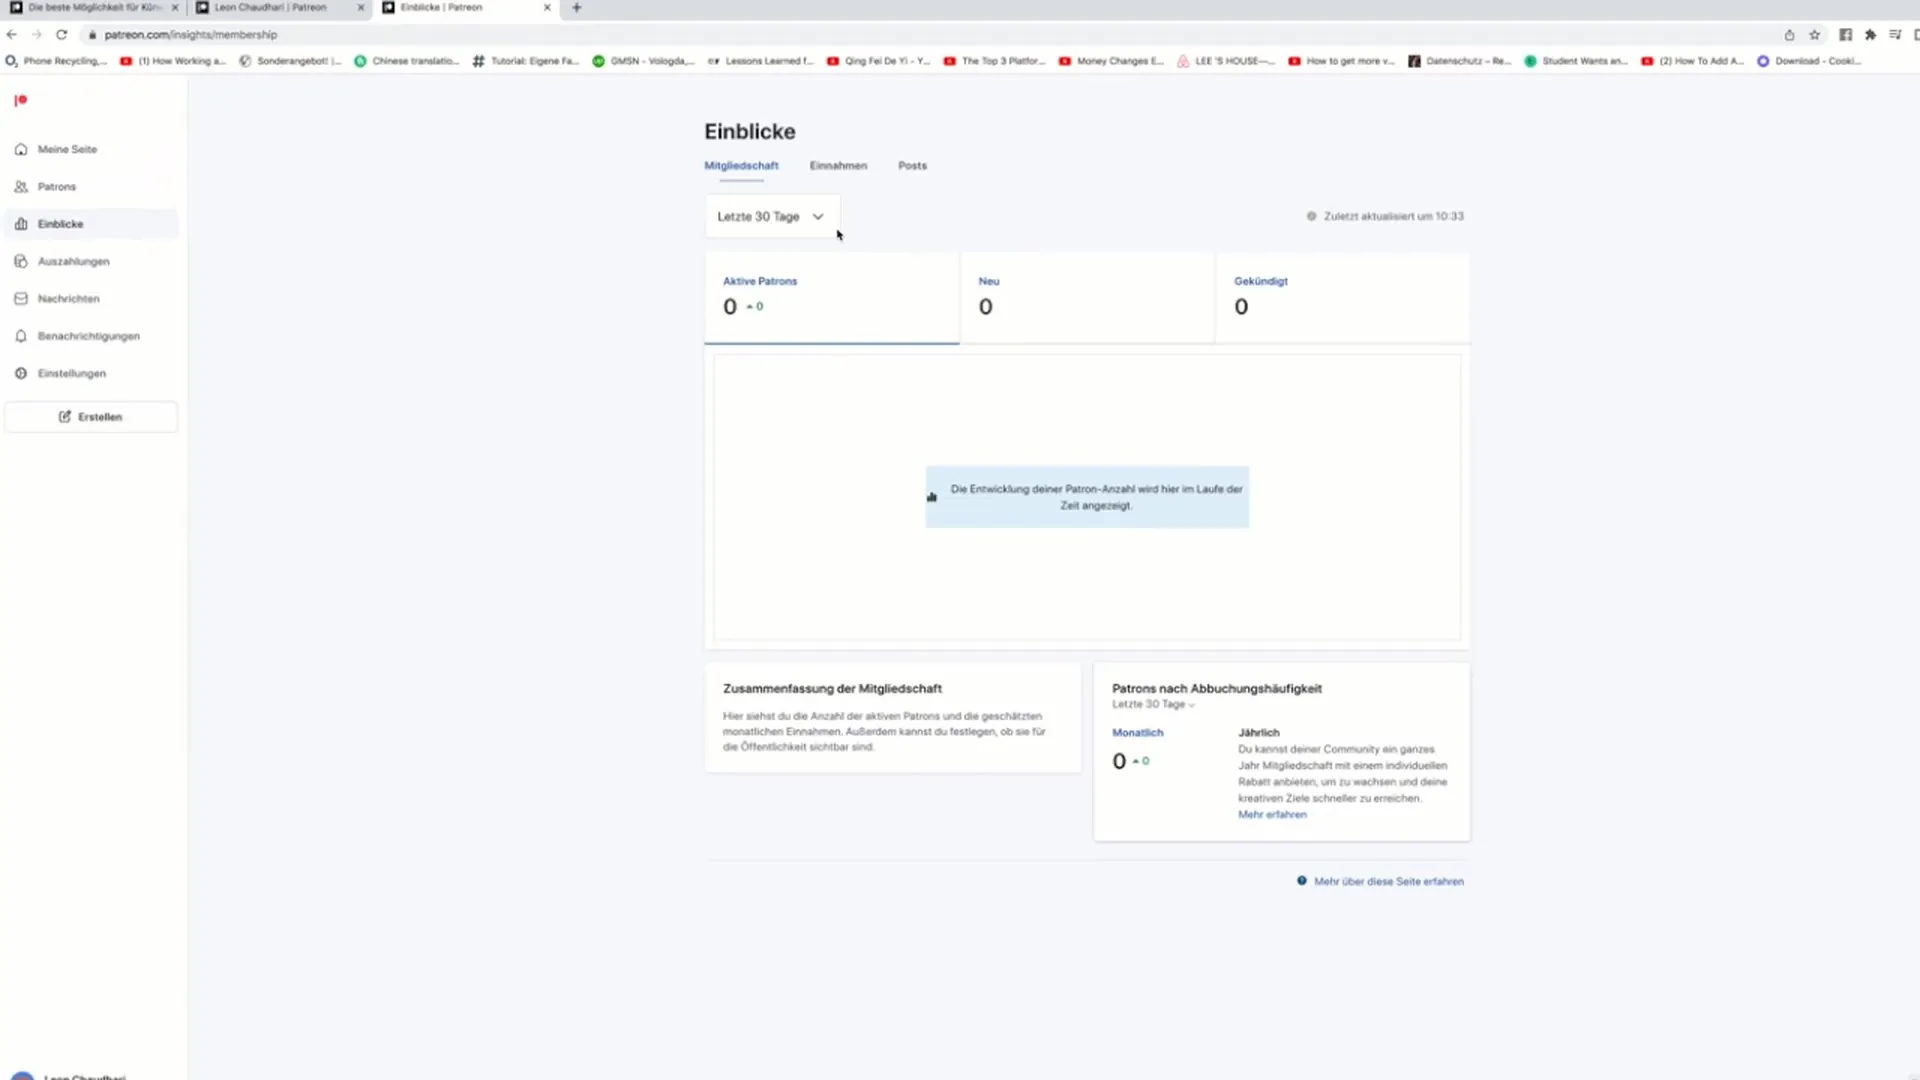Image resolution: width=1920 pixels, height=1080 pixels.
Task: Open the Letzte 30 Tage dropdown
Action: 772,217
